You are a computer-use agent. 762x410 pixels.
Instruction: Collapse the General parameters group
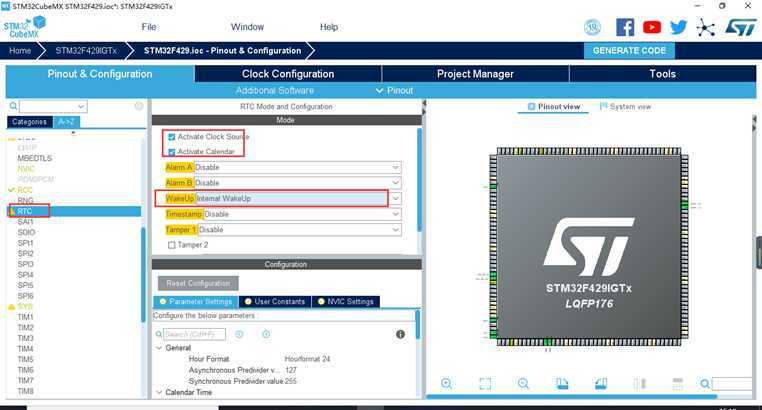pos(159,348)
